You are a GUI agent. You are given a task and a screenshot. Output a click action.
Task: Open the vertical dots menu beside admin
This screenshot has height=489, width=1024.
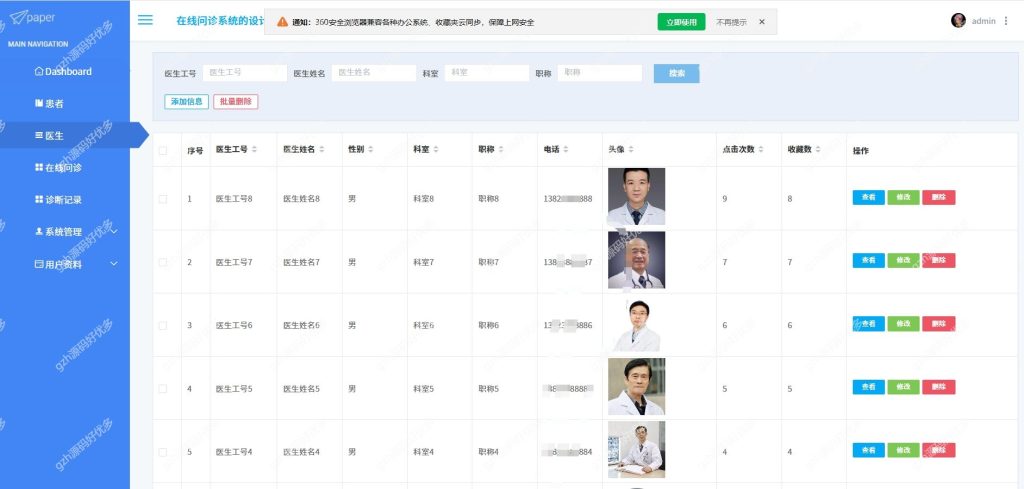(x=1006, y=21)
